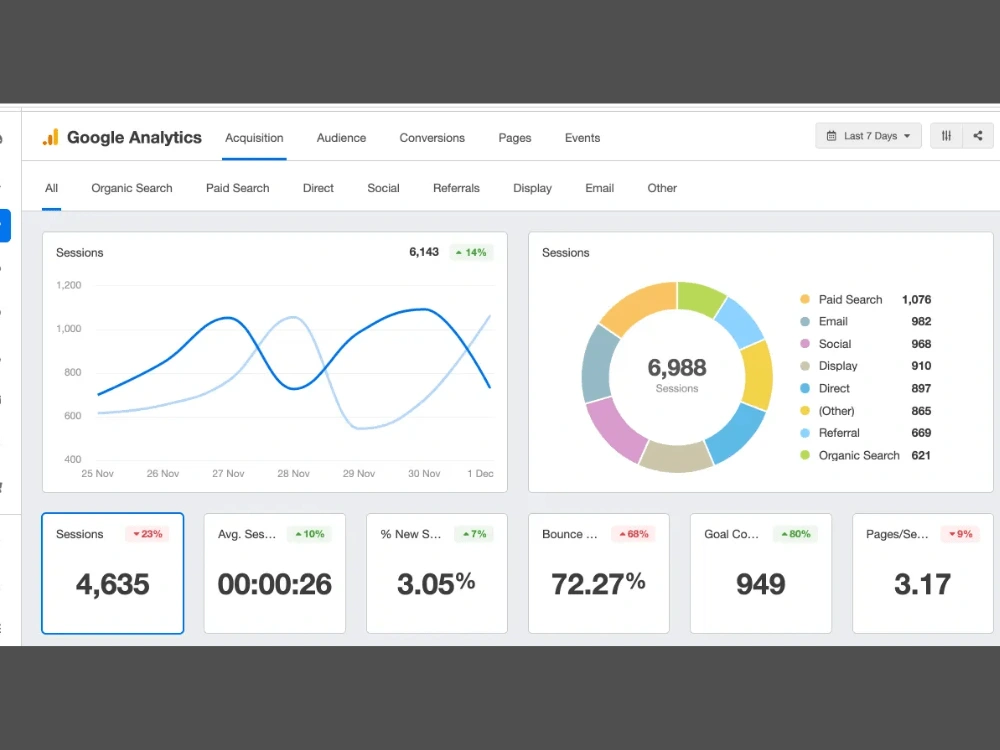Click the Social pink legend dot
Image resolution: width=1000 pixels, height=750 pixels.
tap(805, 344)
